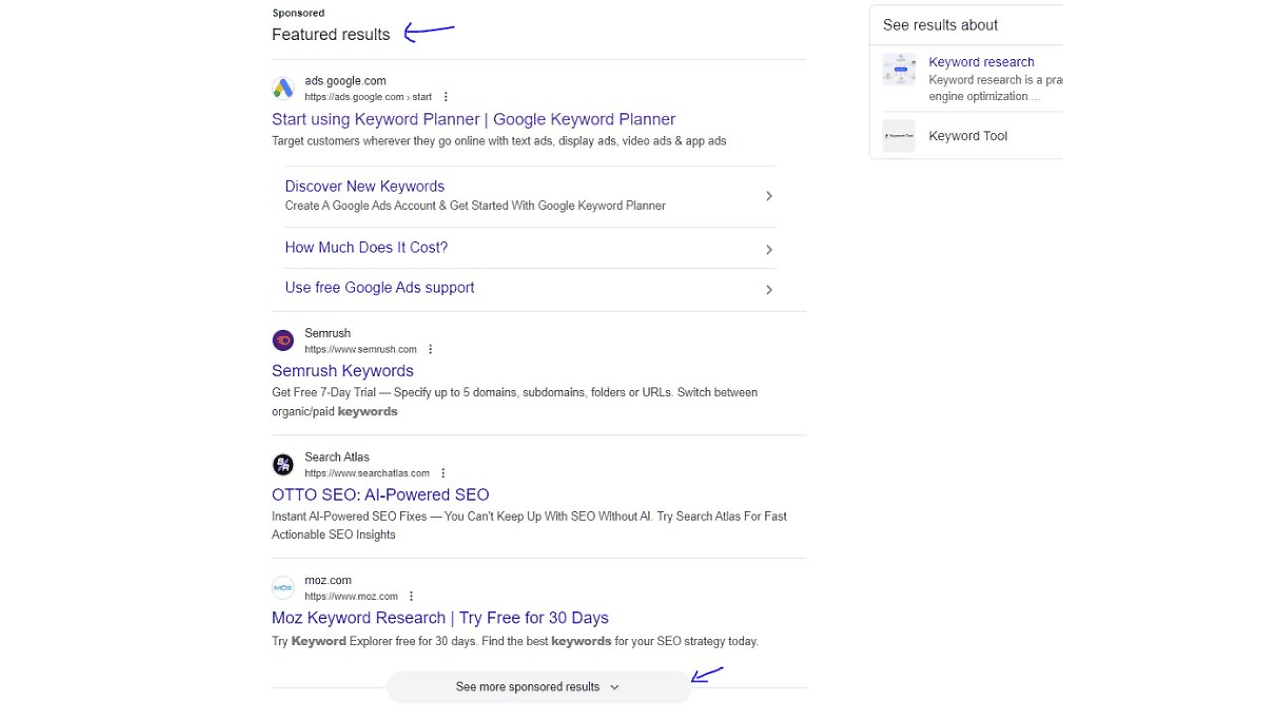Expand the How Much Does It Cost chevron

click(769, 249)
